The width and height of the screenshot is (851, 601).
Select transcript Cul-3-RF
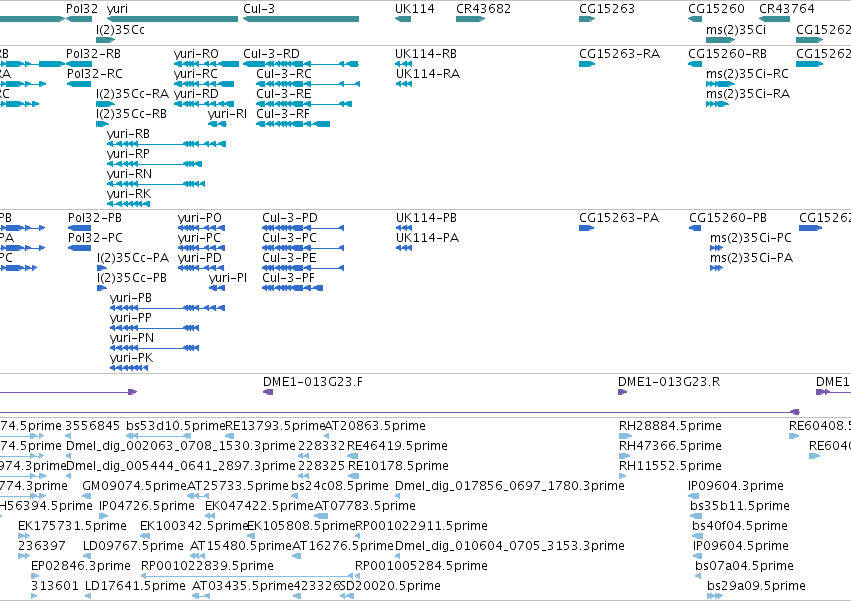(283, 113)
